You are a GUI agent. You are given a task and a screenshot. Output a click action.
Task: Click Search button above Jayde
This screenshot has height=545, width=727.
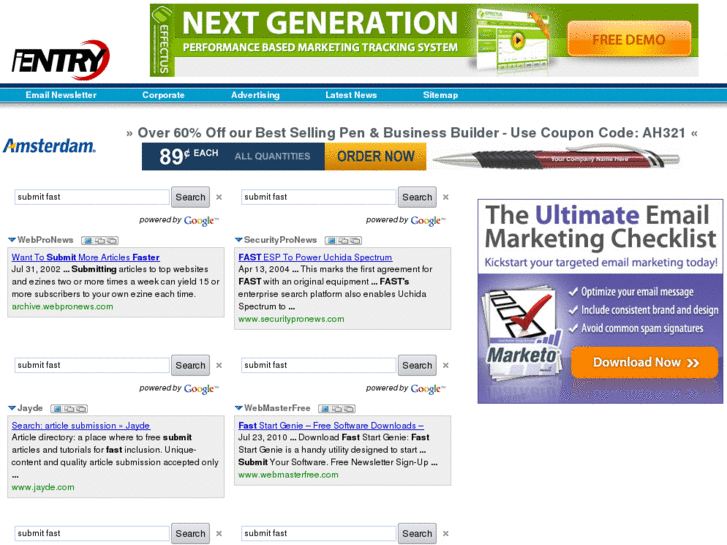(191, 365)
